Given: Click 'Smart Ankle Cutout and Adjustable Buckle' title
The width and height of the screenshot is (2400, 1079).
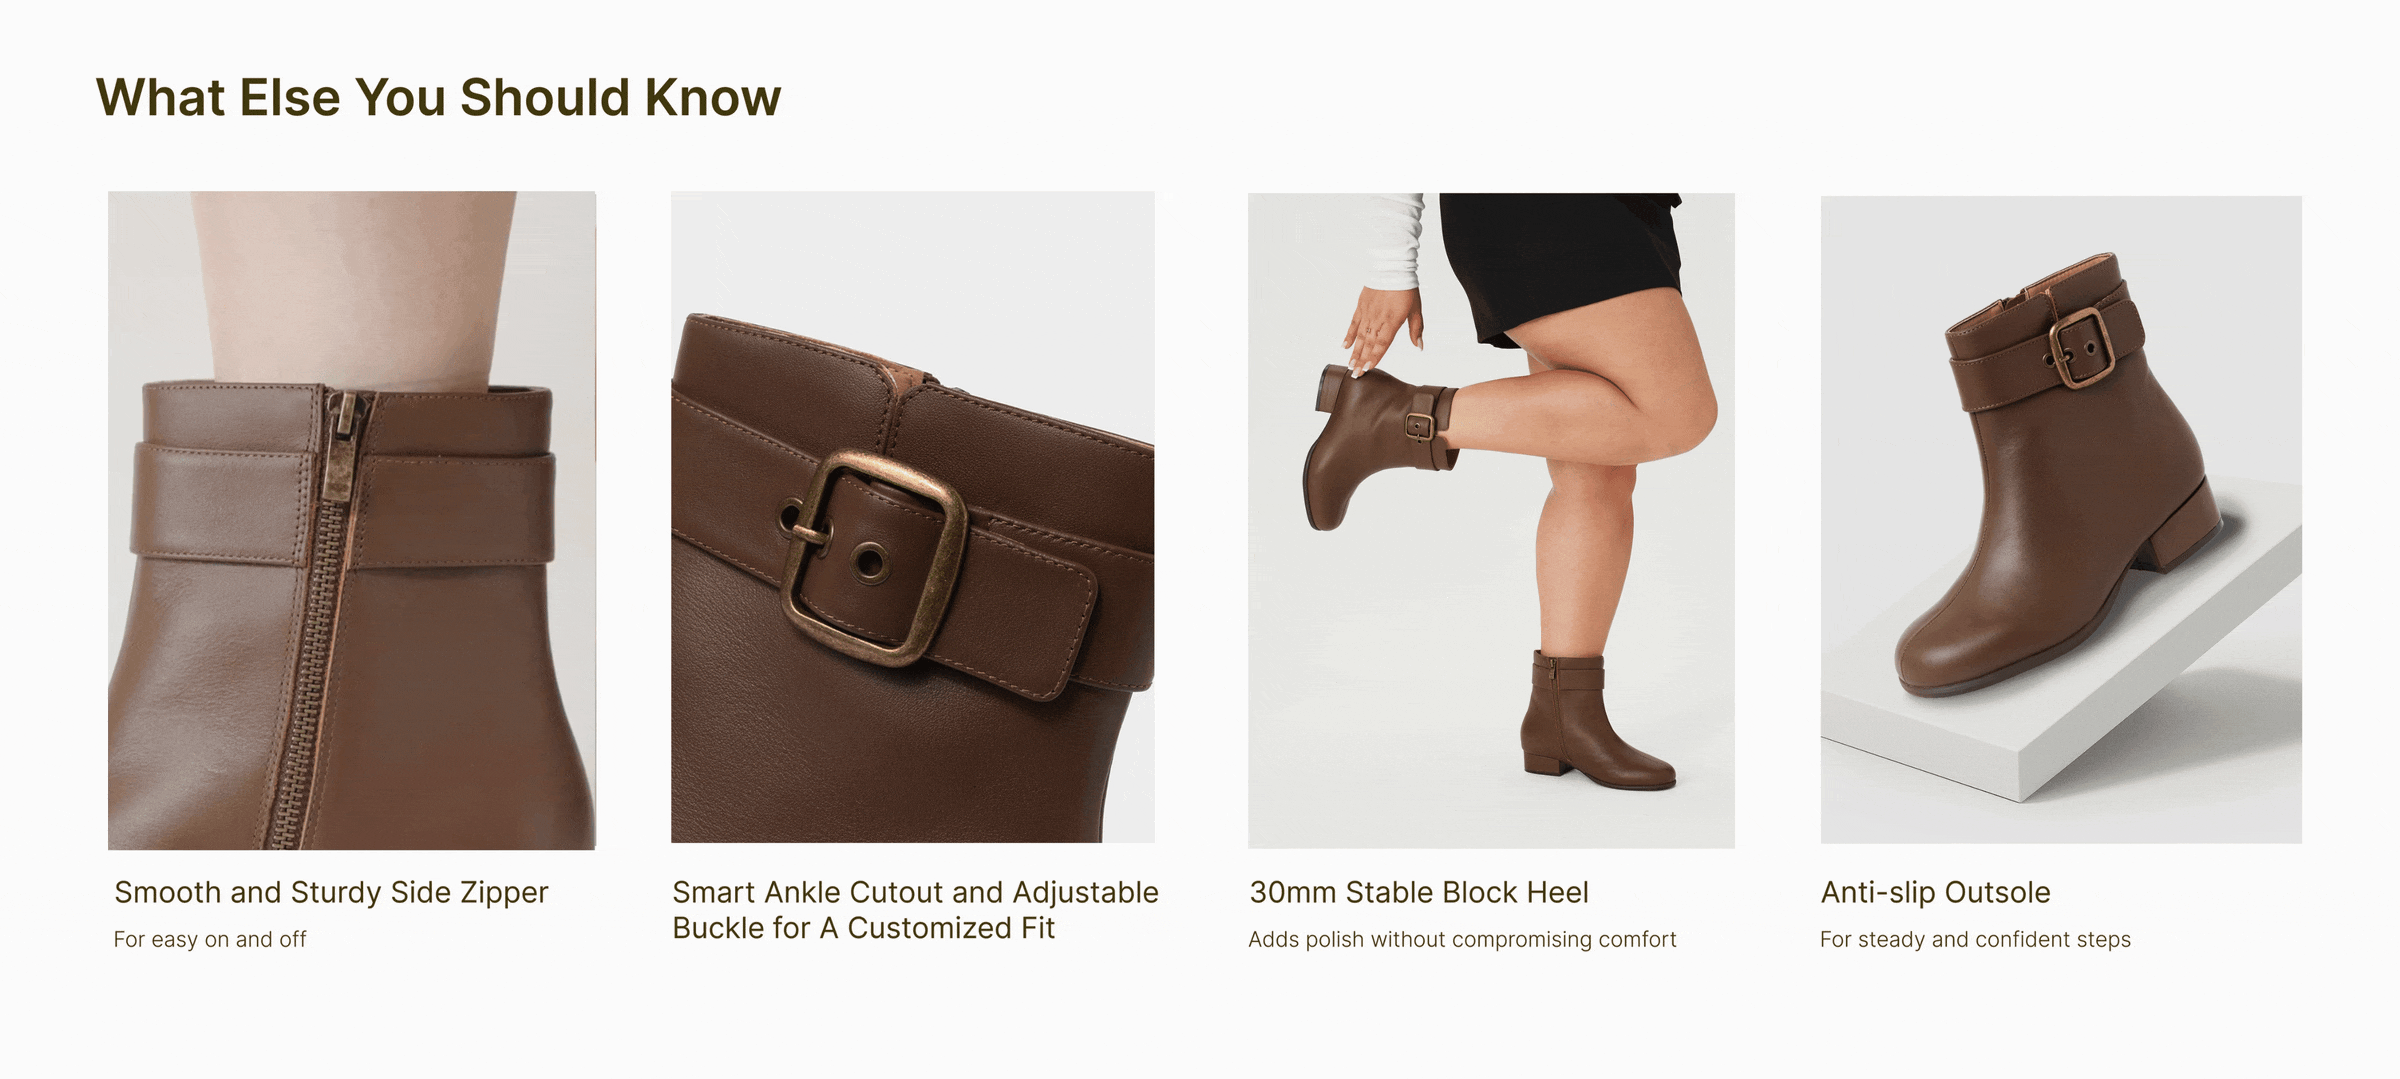Looking at the screenshot, I should pyautogui.click(x=915, y=910).
